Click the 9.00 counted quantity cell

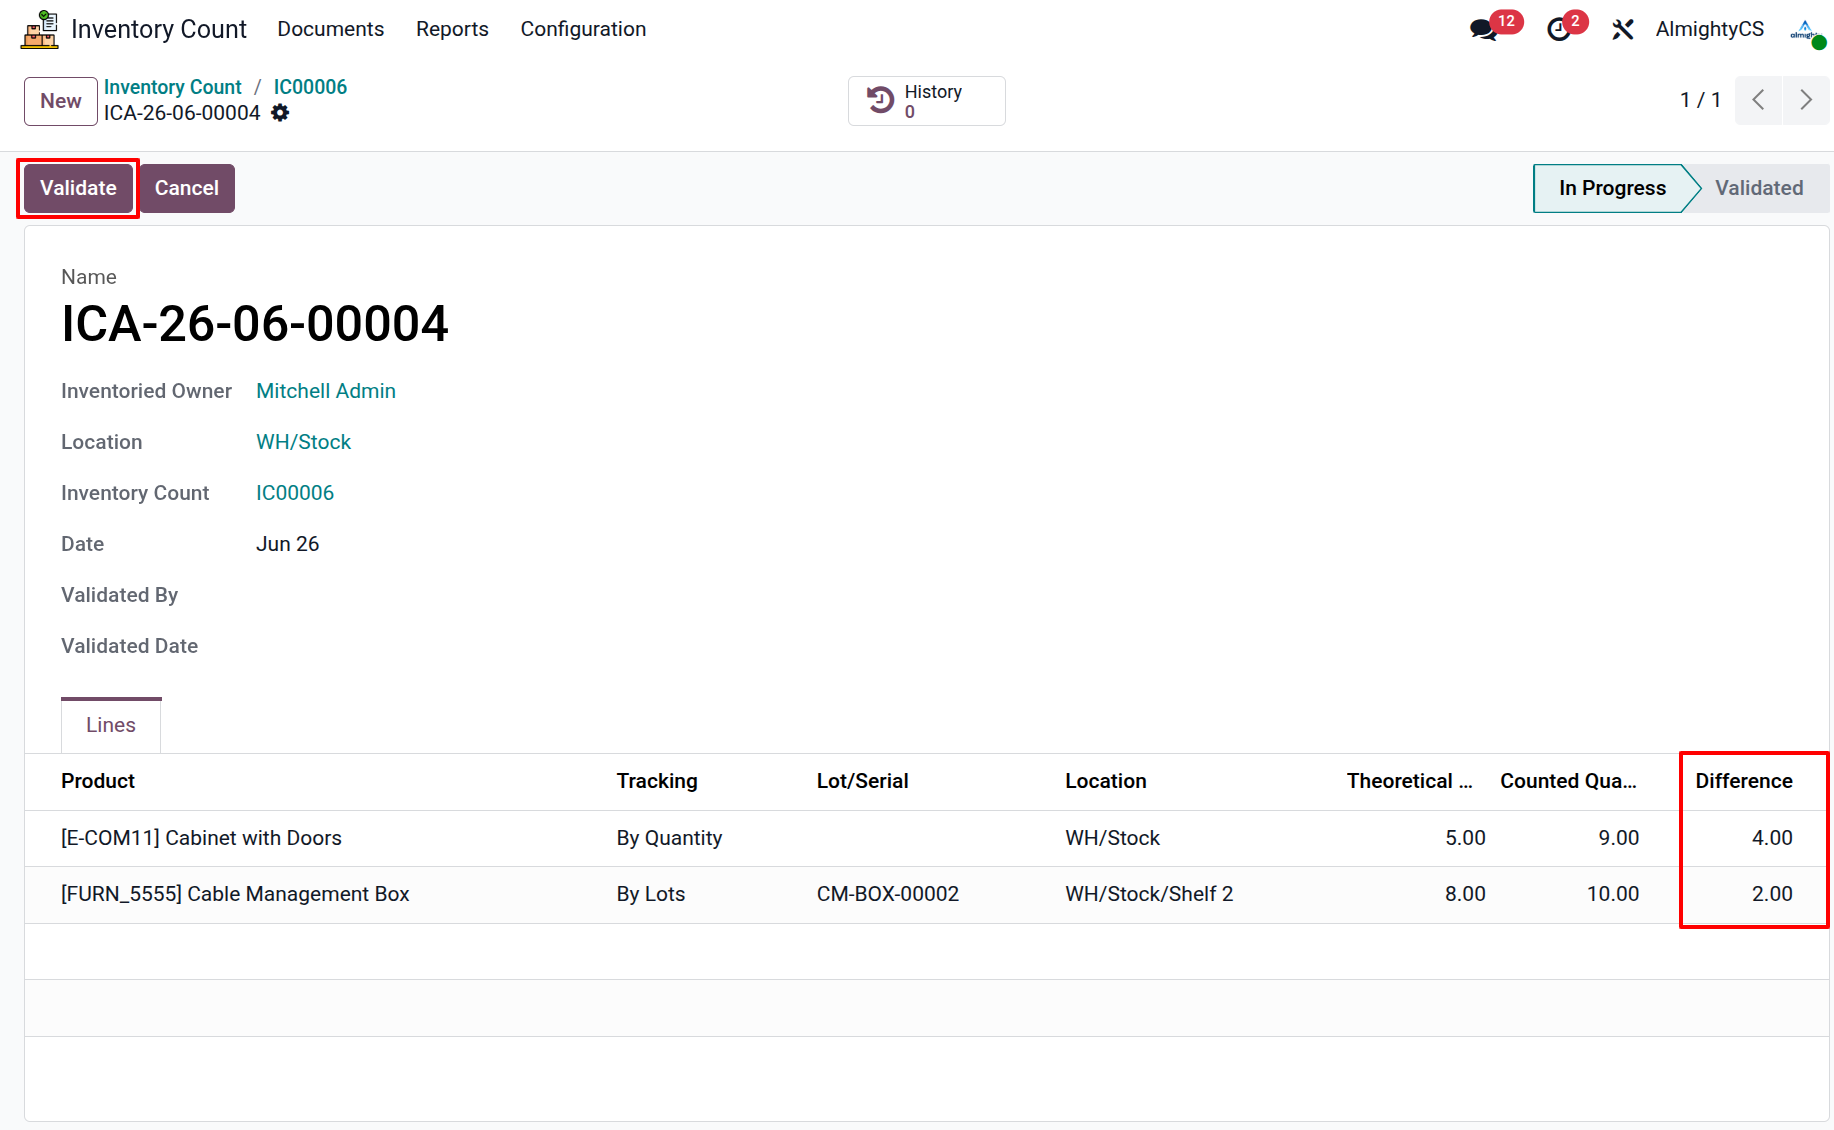coord(1618,838)
